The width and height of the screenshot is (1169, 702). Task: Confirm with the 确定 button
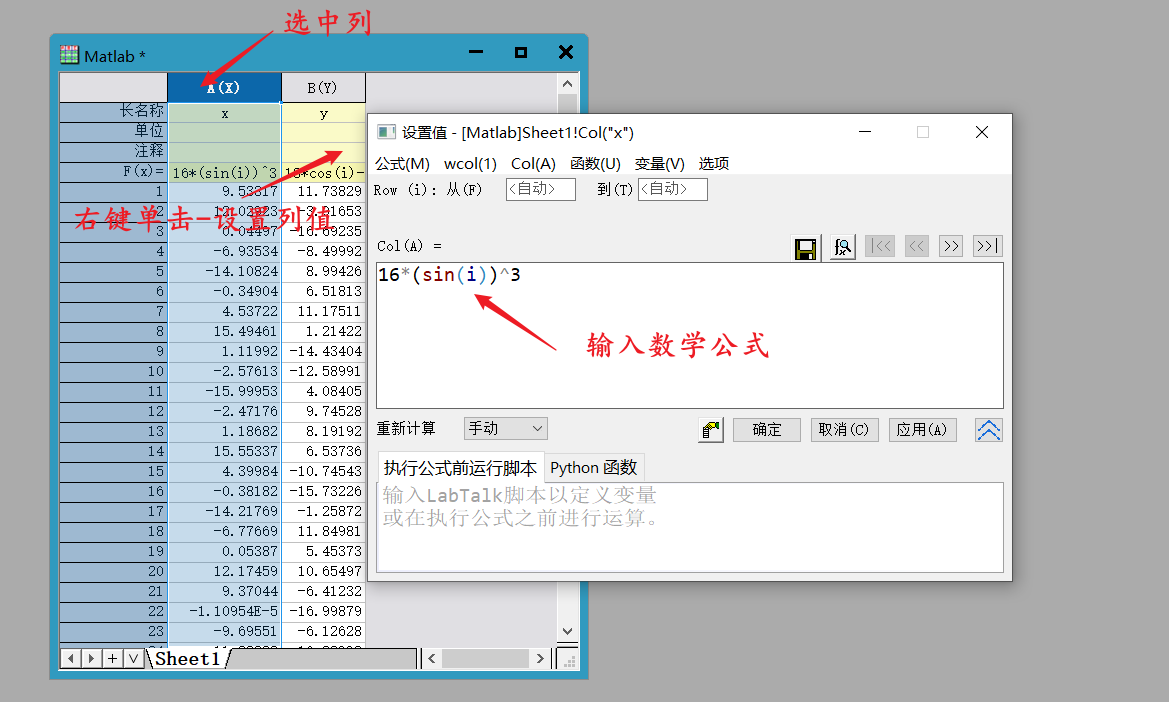pyautogui.click(x=766, y=430)
